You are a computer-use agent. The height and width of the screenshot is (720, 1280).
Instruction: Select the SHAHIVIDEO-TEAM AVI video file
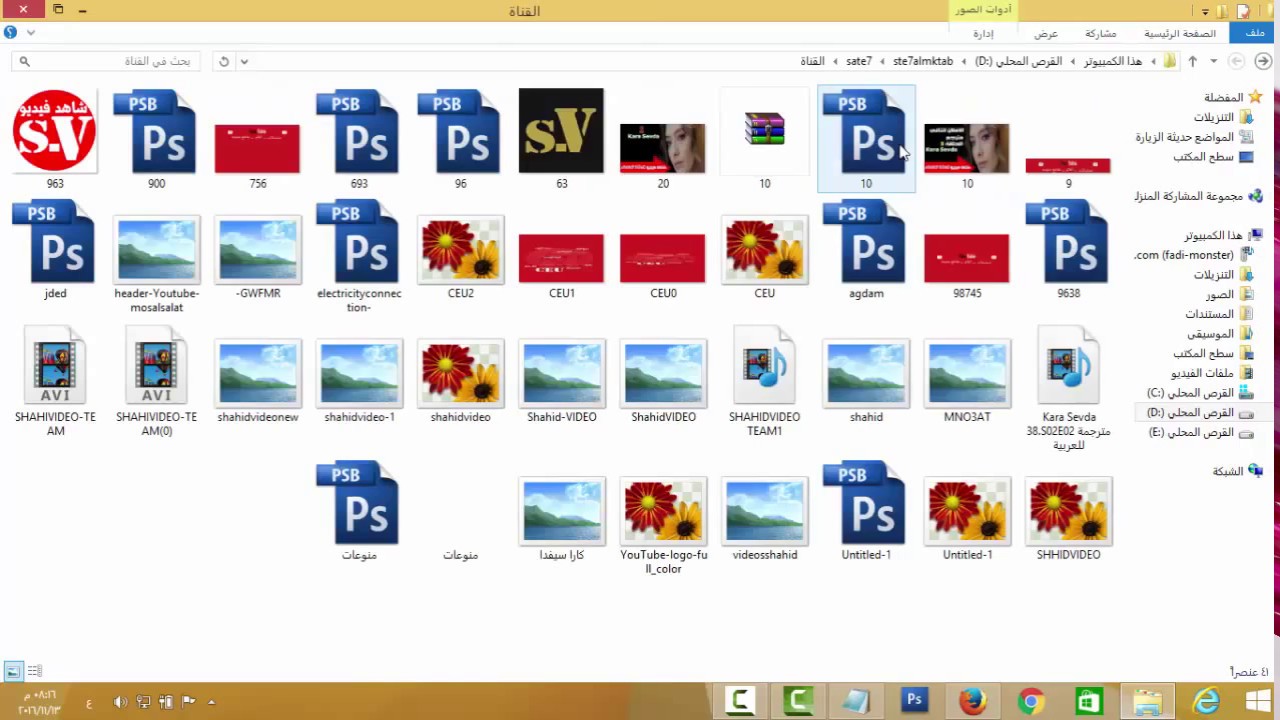[55, 380]
